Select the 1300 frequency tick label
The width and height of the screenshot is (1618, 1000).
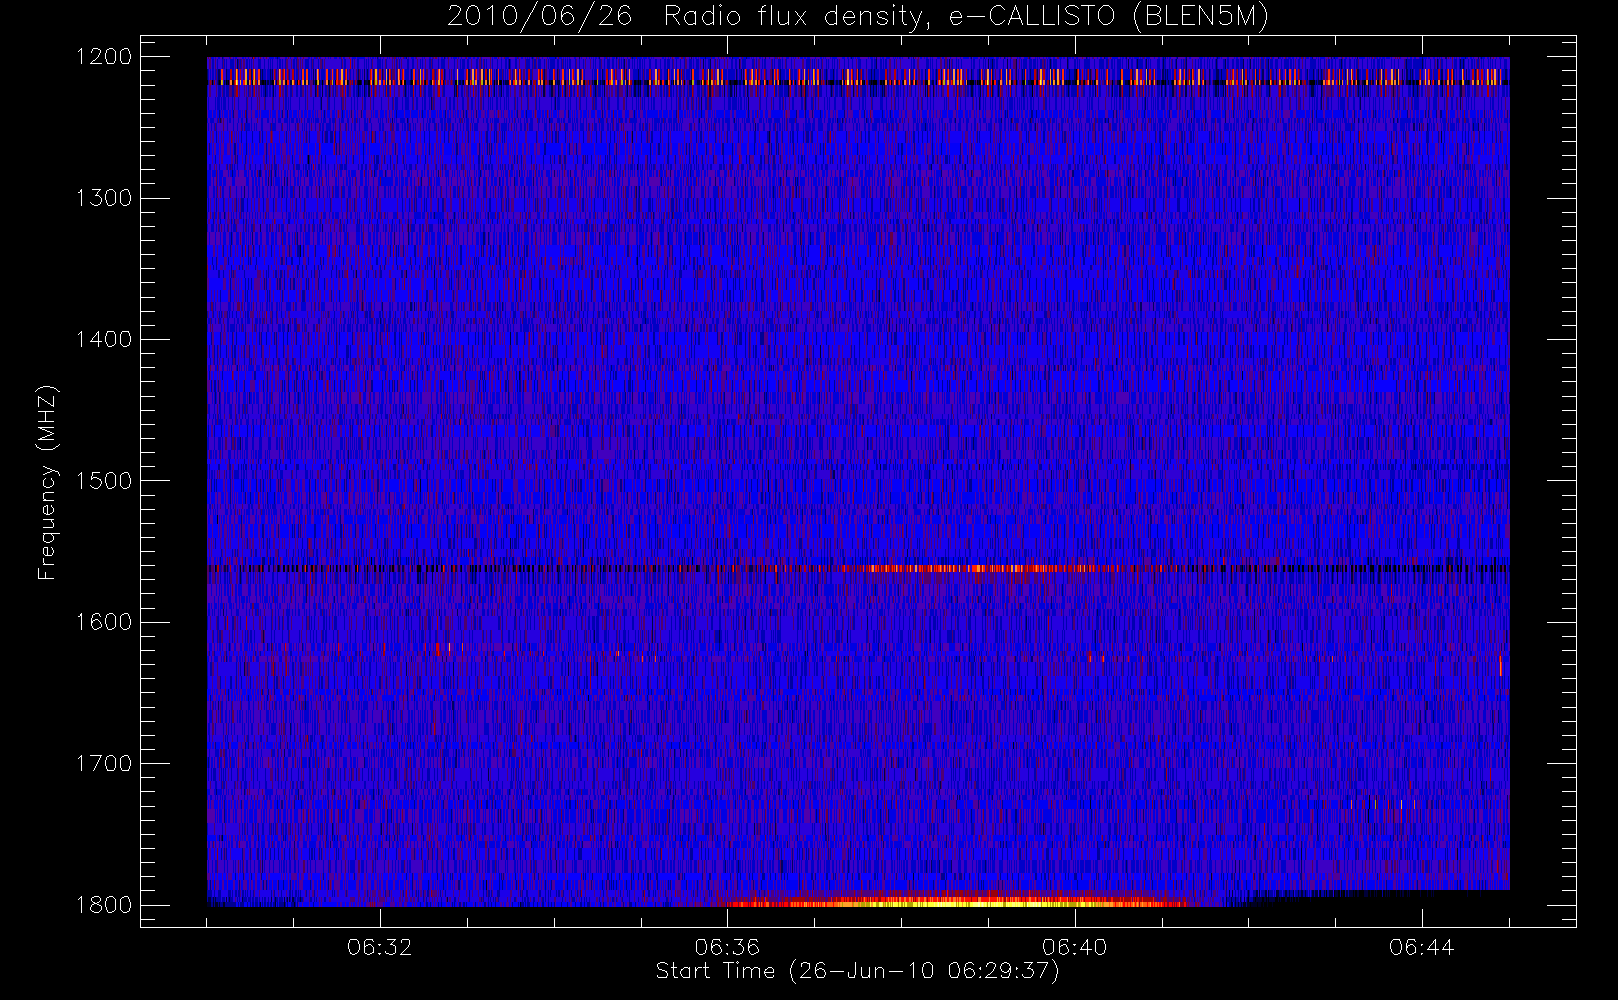tap(104, 198)
